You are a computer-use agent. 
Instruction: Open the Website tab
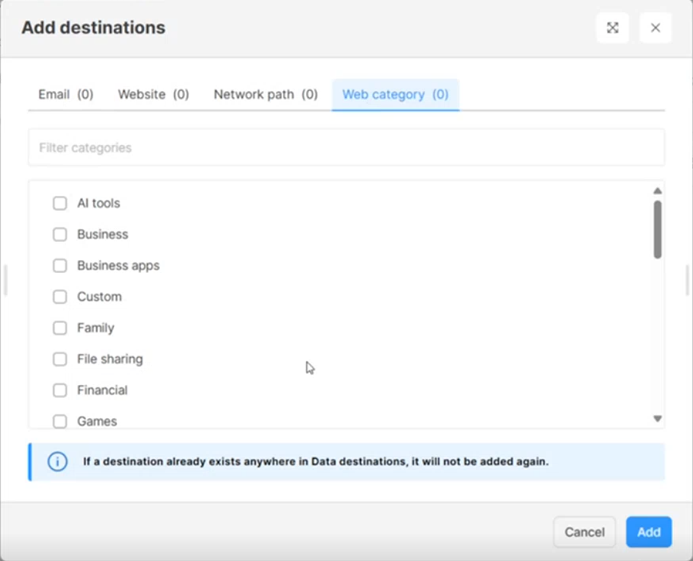(153, 95)
